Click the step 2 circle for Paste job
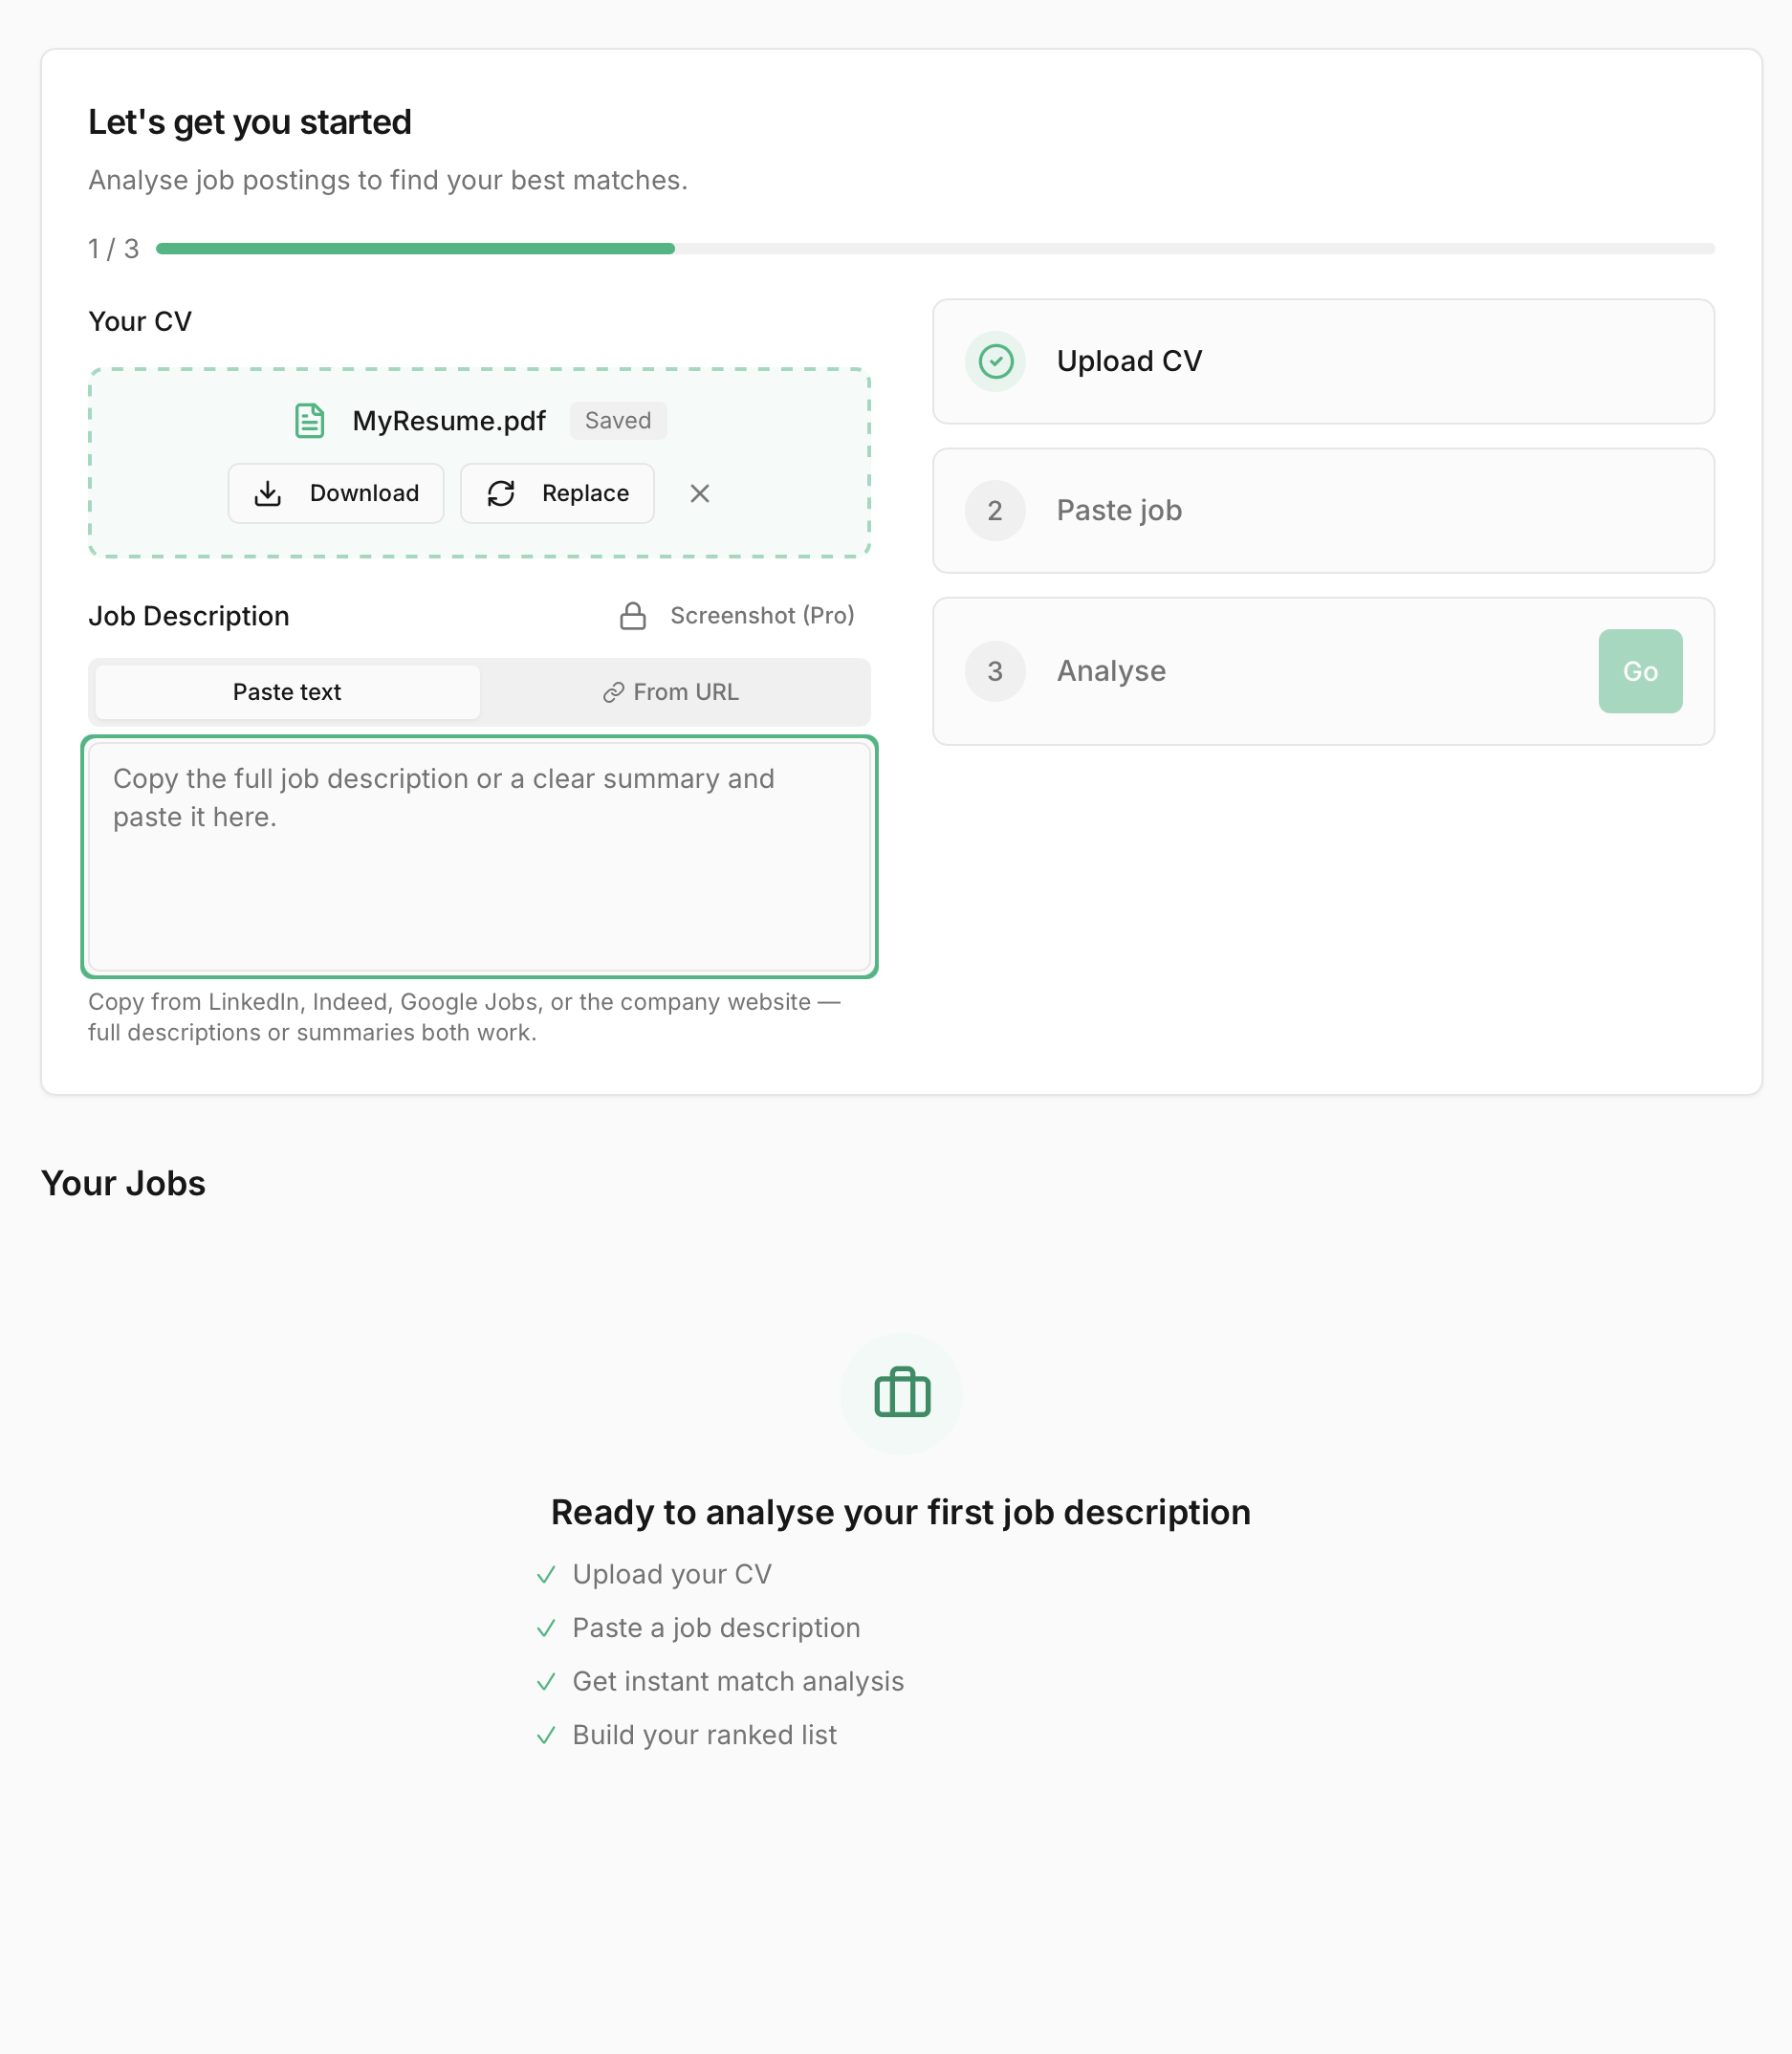Viewport: 1792px width, 2054px height. coord(995,510)
